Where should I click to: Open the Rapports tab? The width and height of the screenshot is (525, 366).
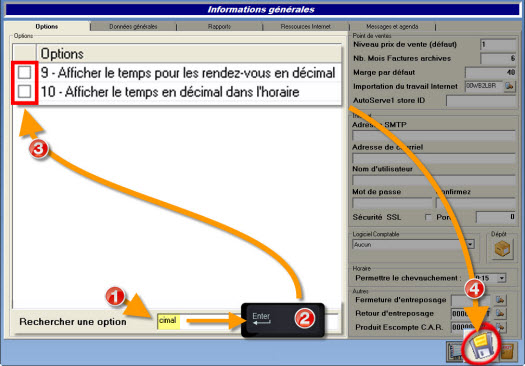[219, 26]
